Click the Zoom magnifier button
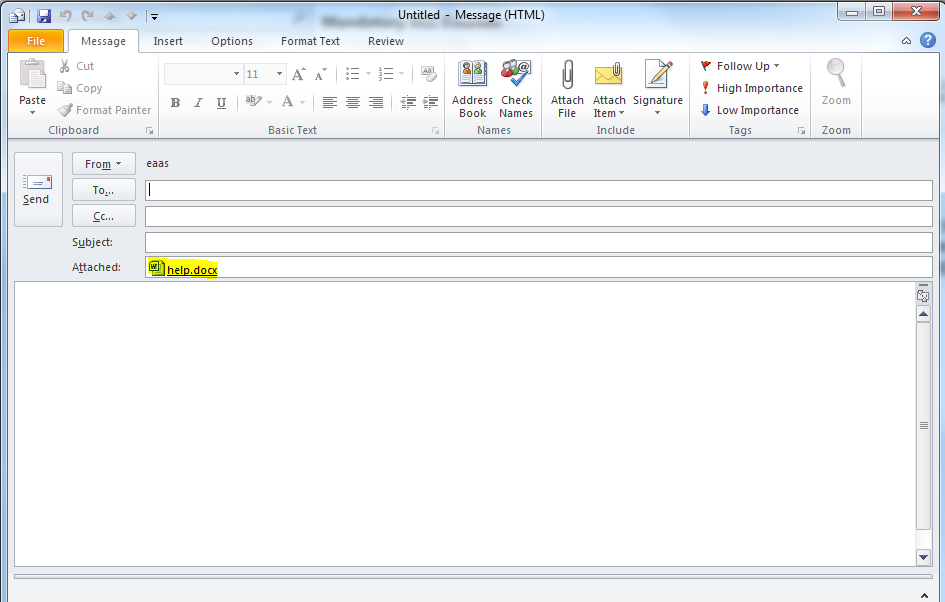Image resolution: width=945 pixels, height=602 pixels. [836, 83]
